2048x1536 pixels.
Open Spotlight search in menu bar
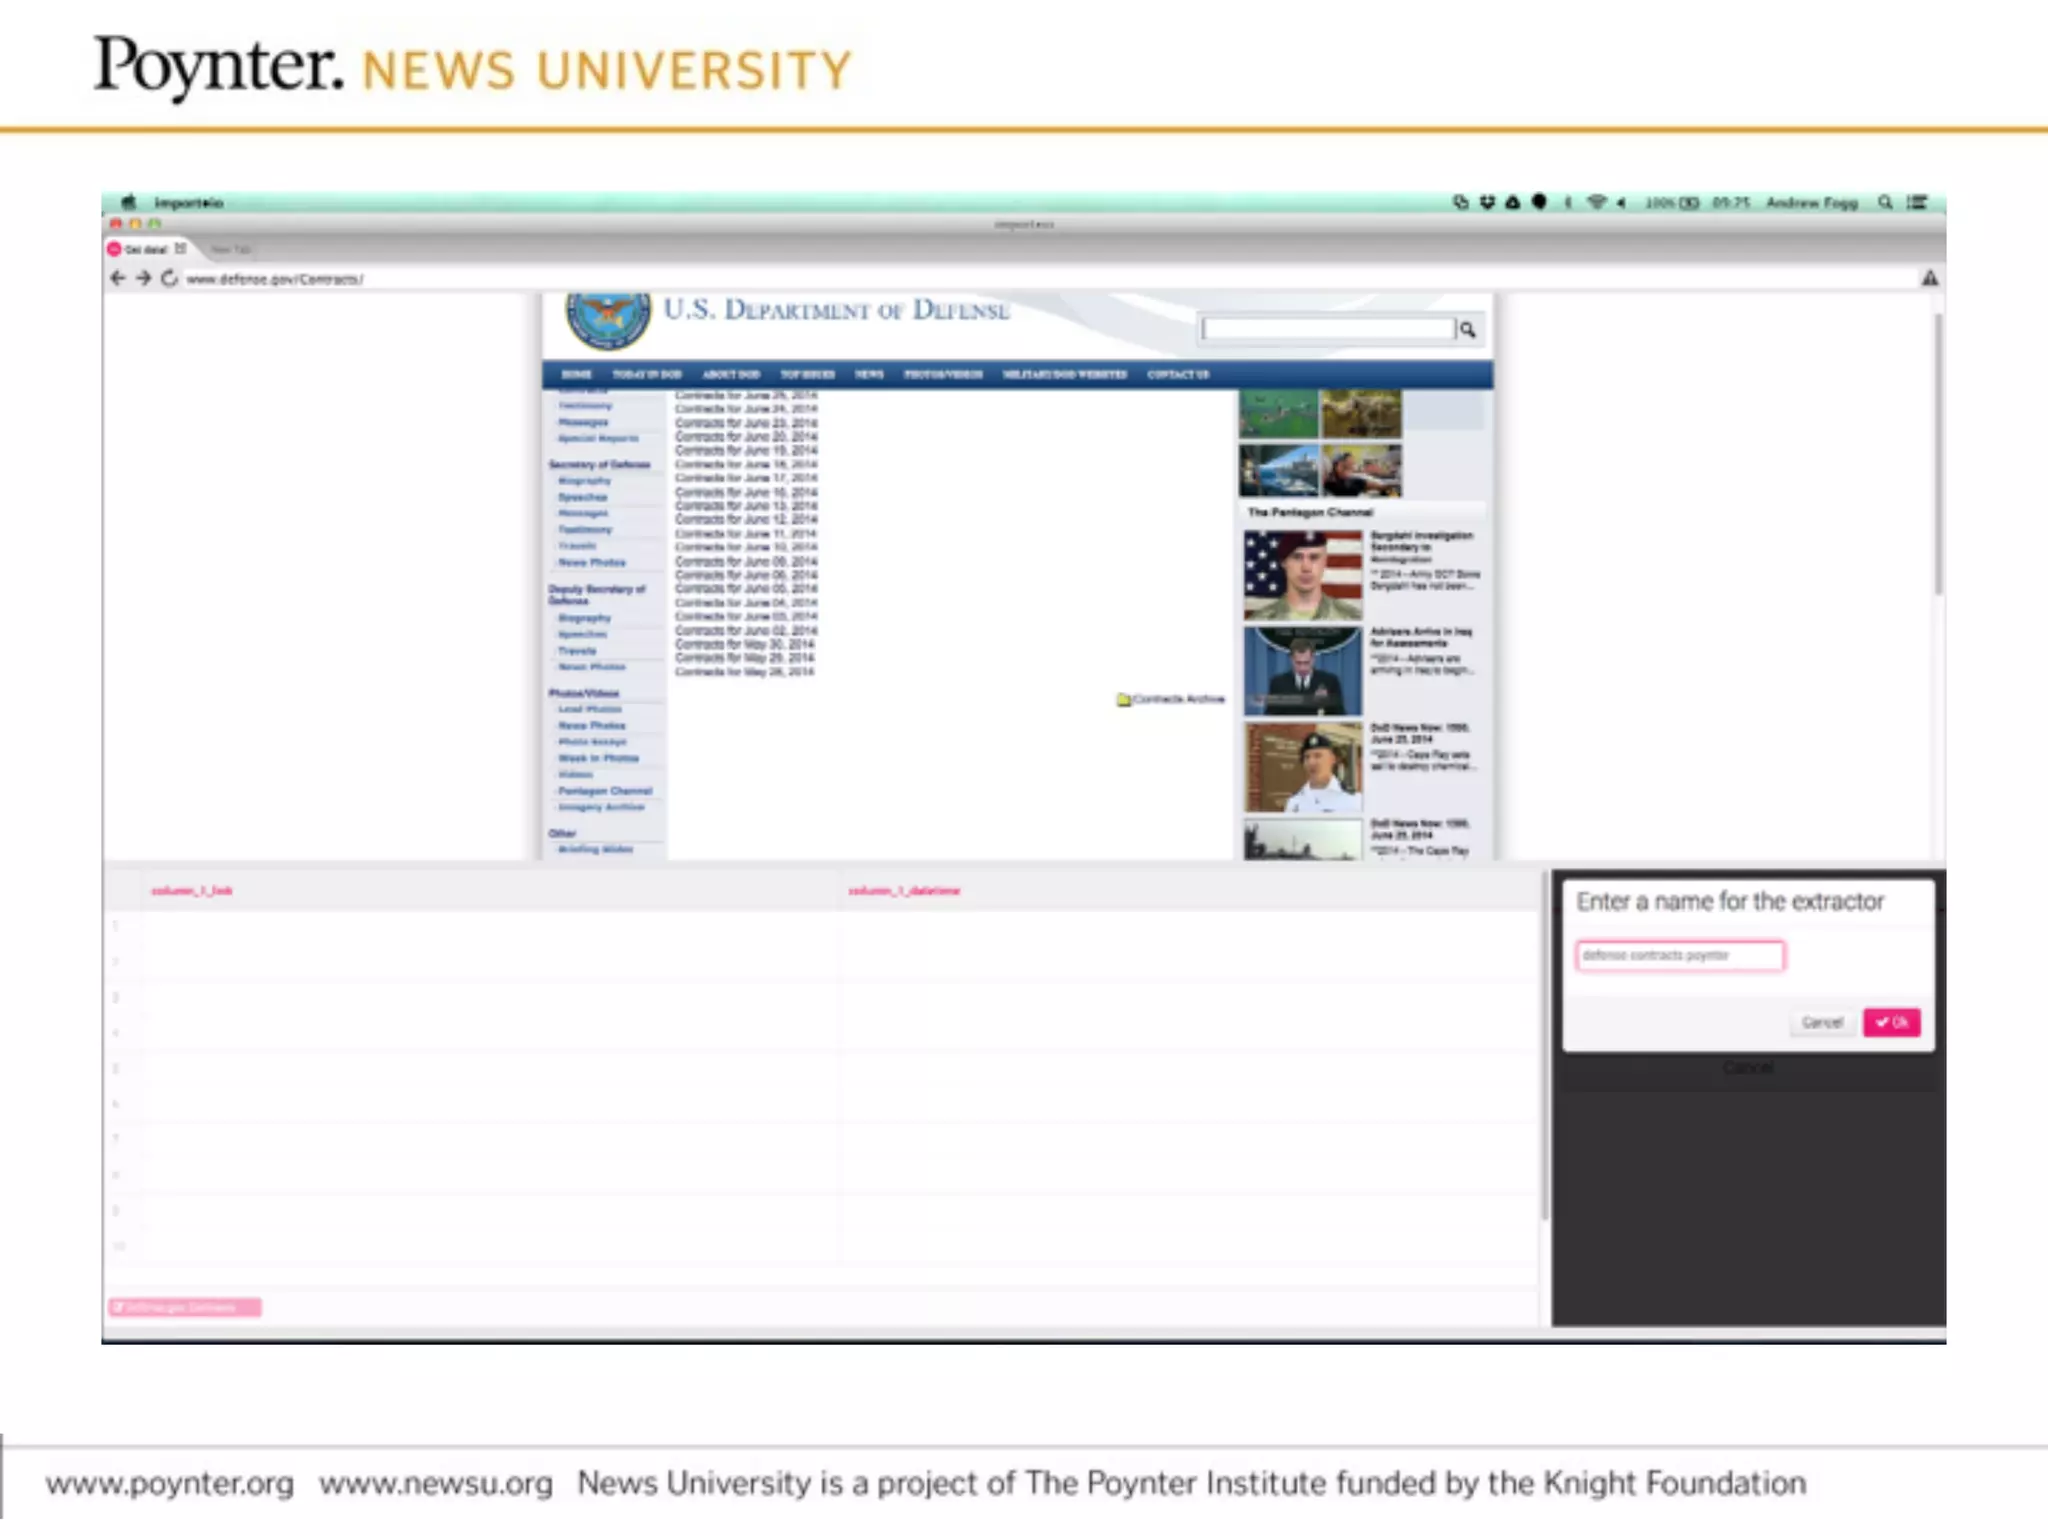pyautogui.click(x=1885, y=202)
